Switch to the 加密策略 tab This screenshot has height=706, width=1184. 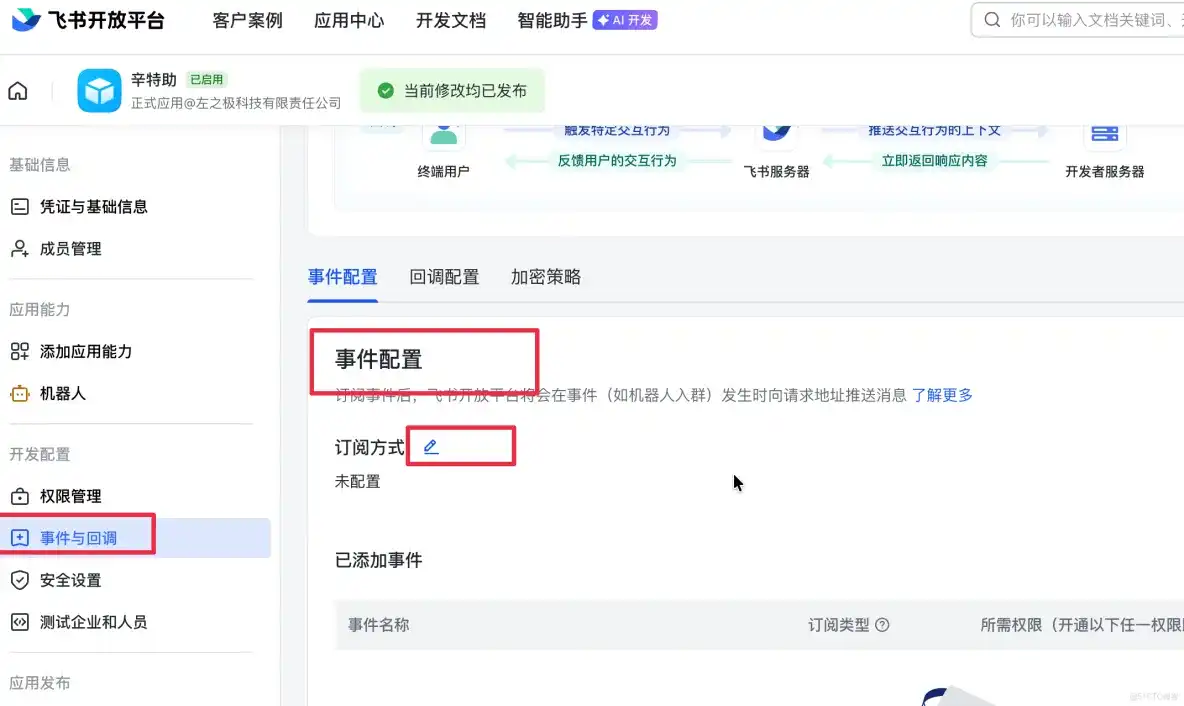545,277
